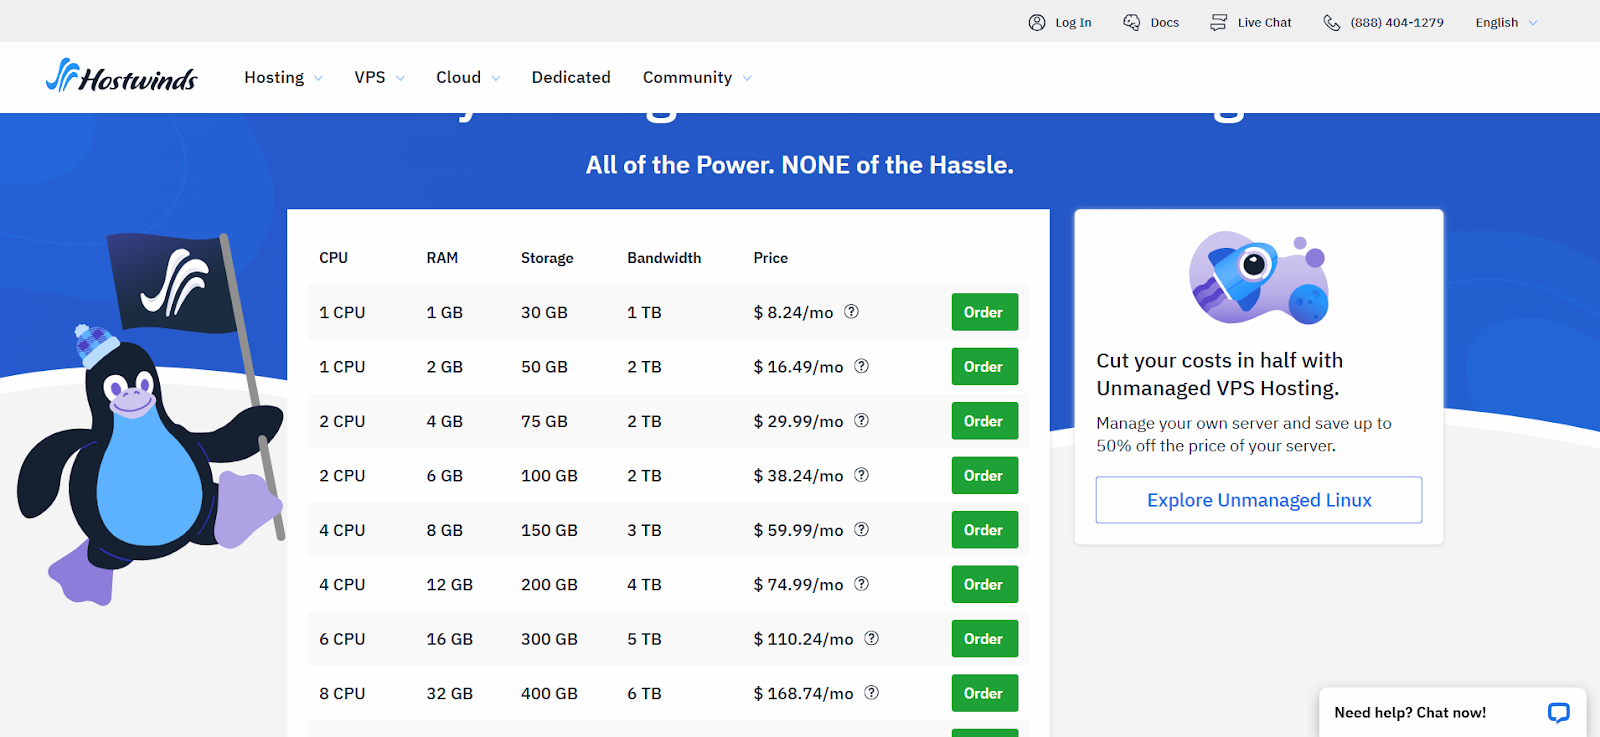1600x737 pixels.
Task: Expand the Cloud menu chevron
Action: pos(495,78)
